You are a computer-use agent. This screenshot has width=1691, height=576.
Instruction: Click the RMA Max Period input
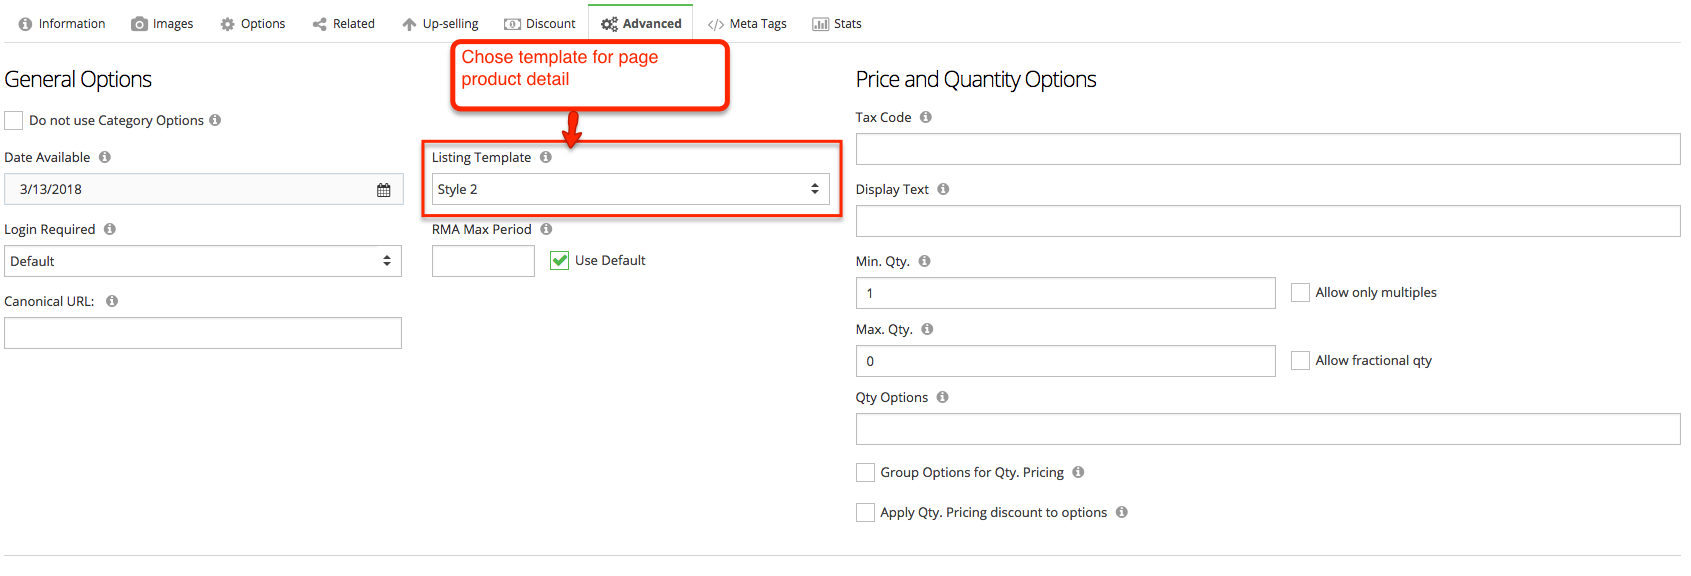point(483,261)
